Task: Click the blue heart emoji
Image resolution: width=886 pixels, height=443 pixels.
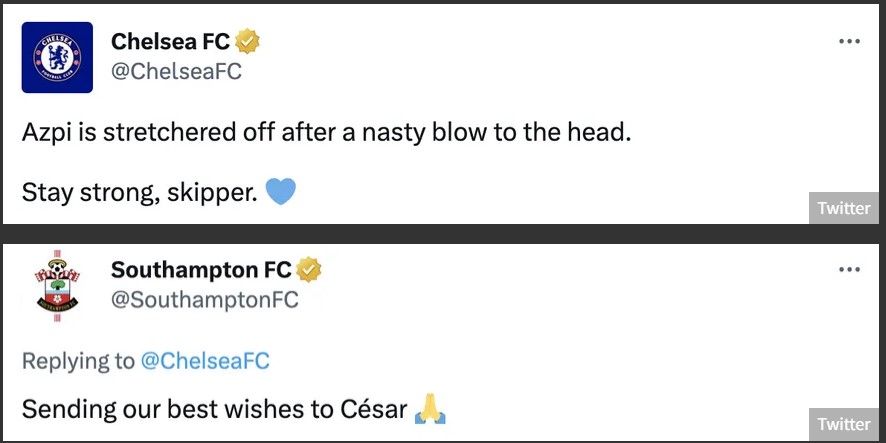Action: click(x=281, y=191)
